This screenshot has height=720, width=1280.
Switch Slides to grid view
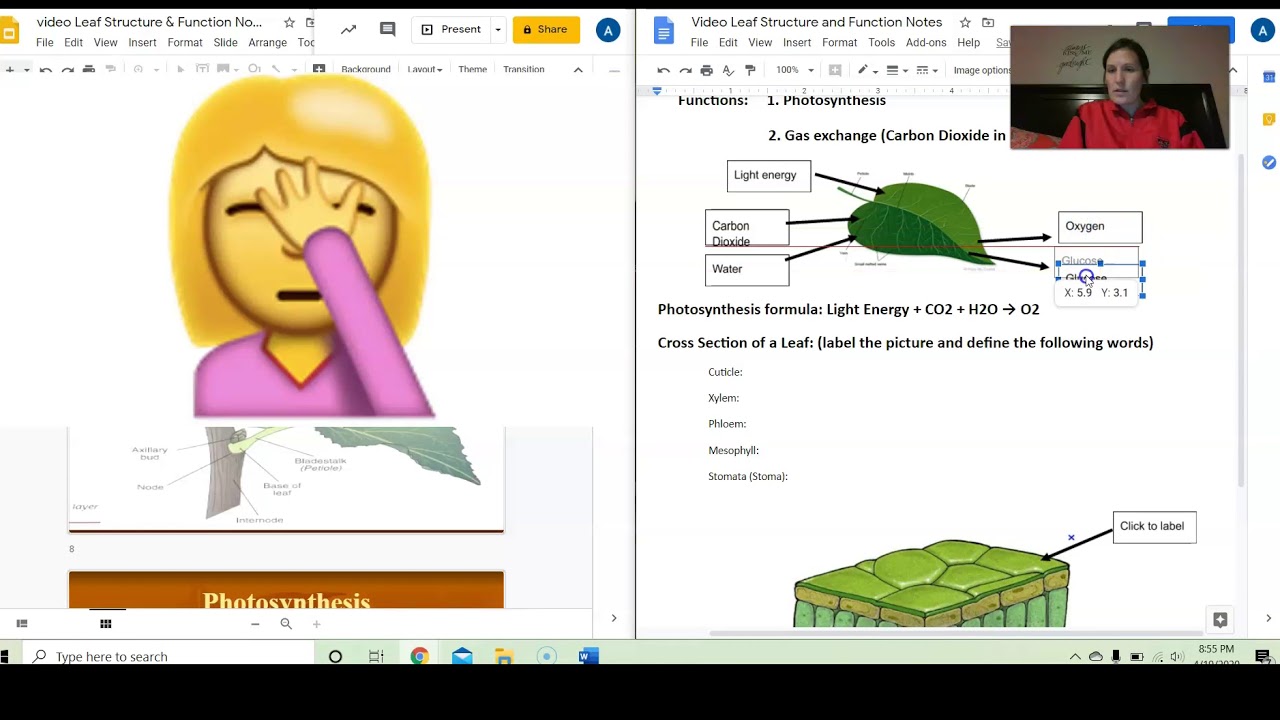coord(105,624)
